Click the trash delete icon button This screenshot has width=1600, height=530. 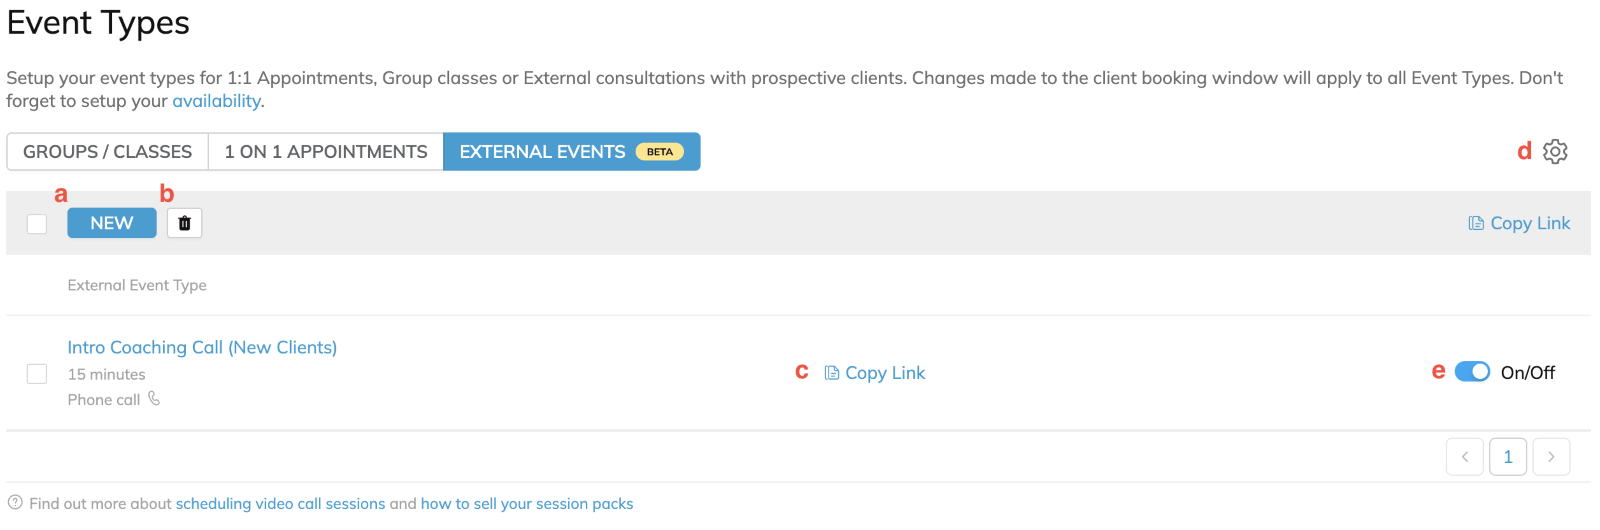(x=184, y=223)
